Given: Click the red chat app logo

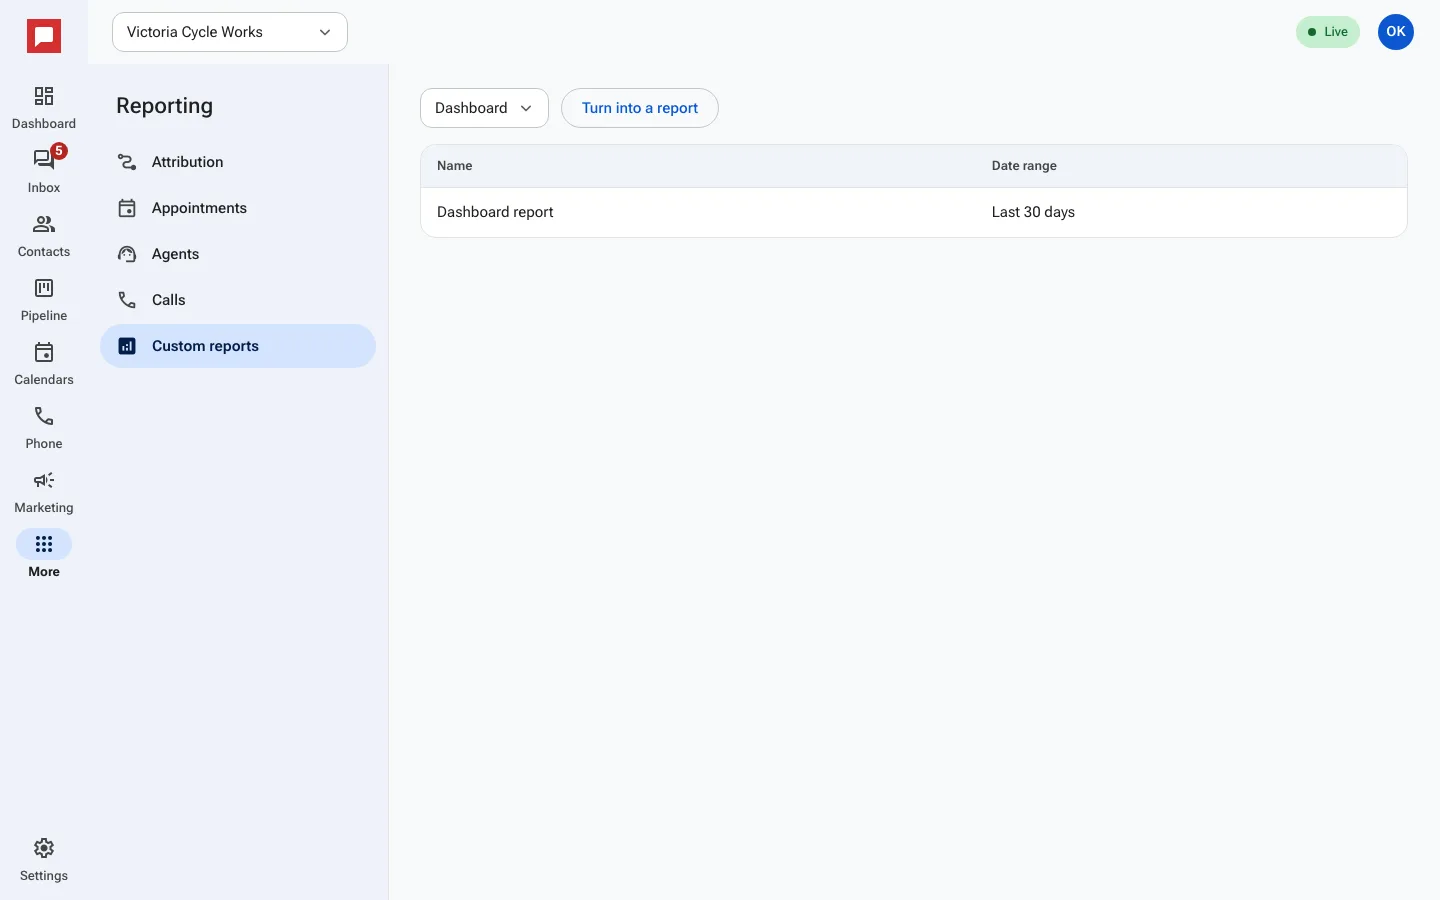Looking at the screenshot, I should 44,37.
